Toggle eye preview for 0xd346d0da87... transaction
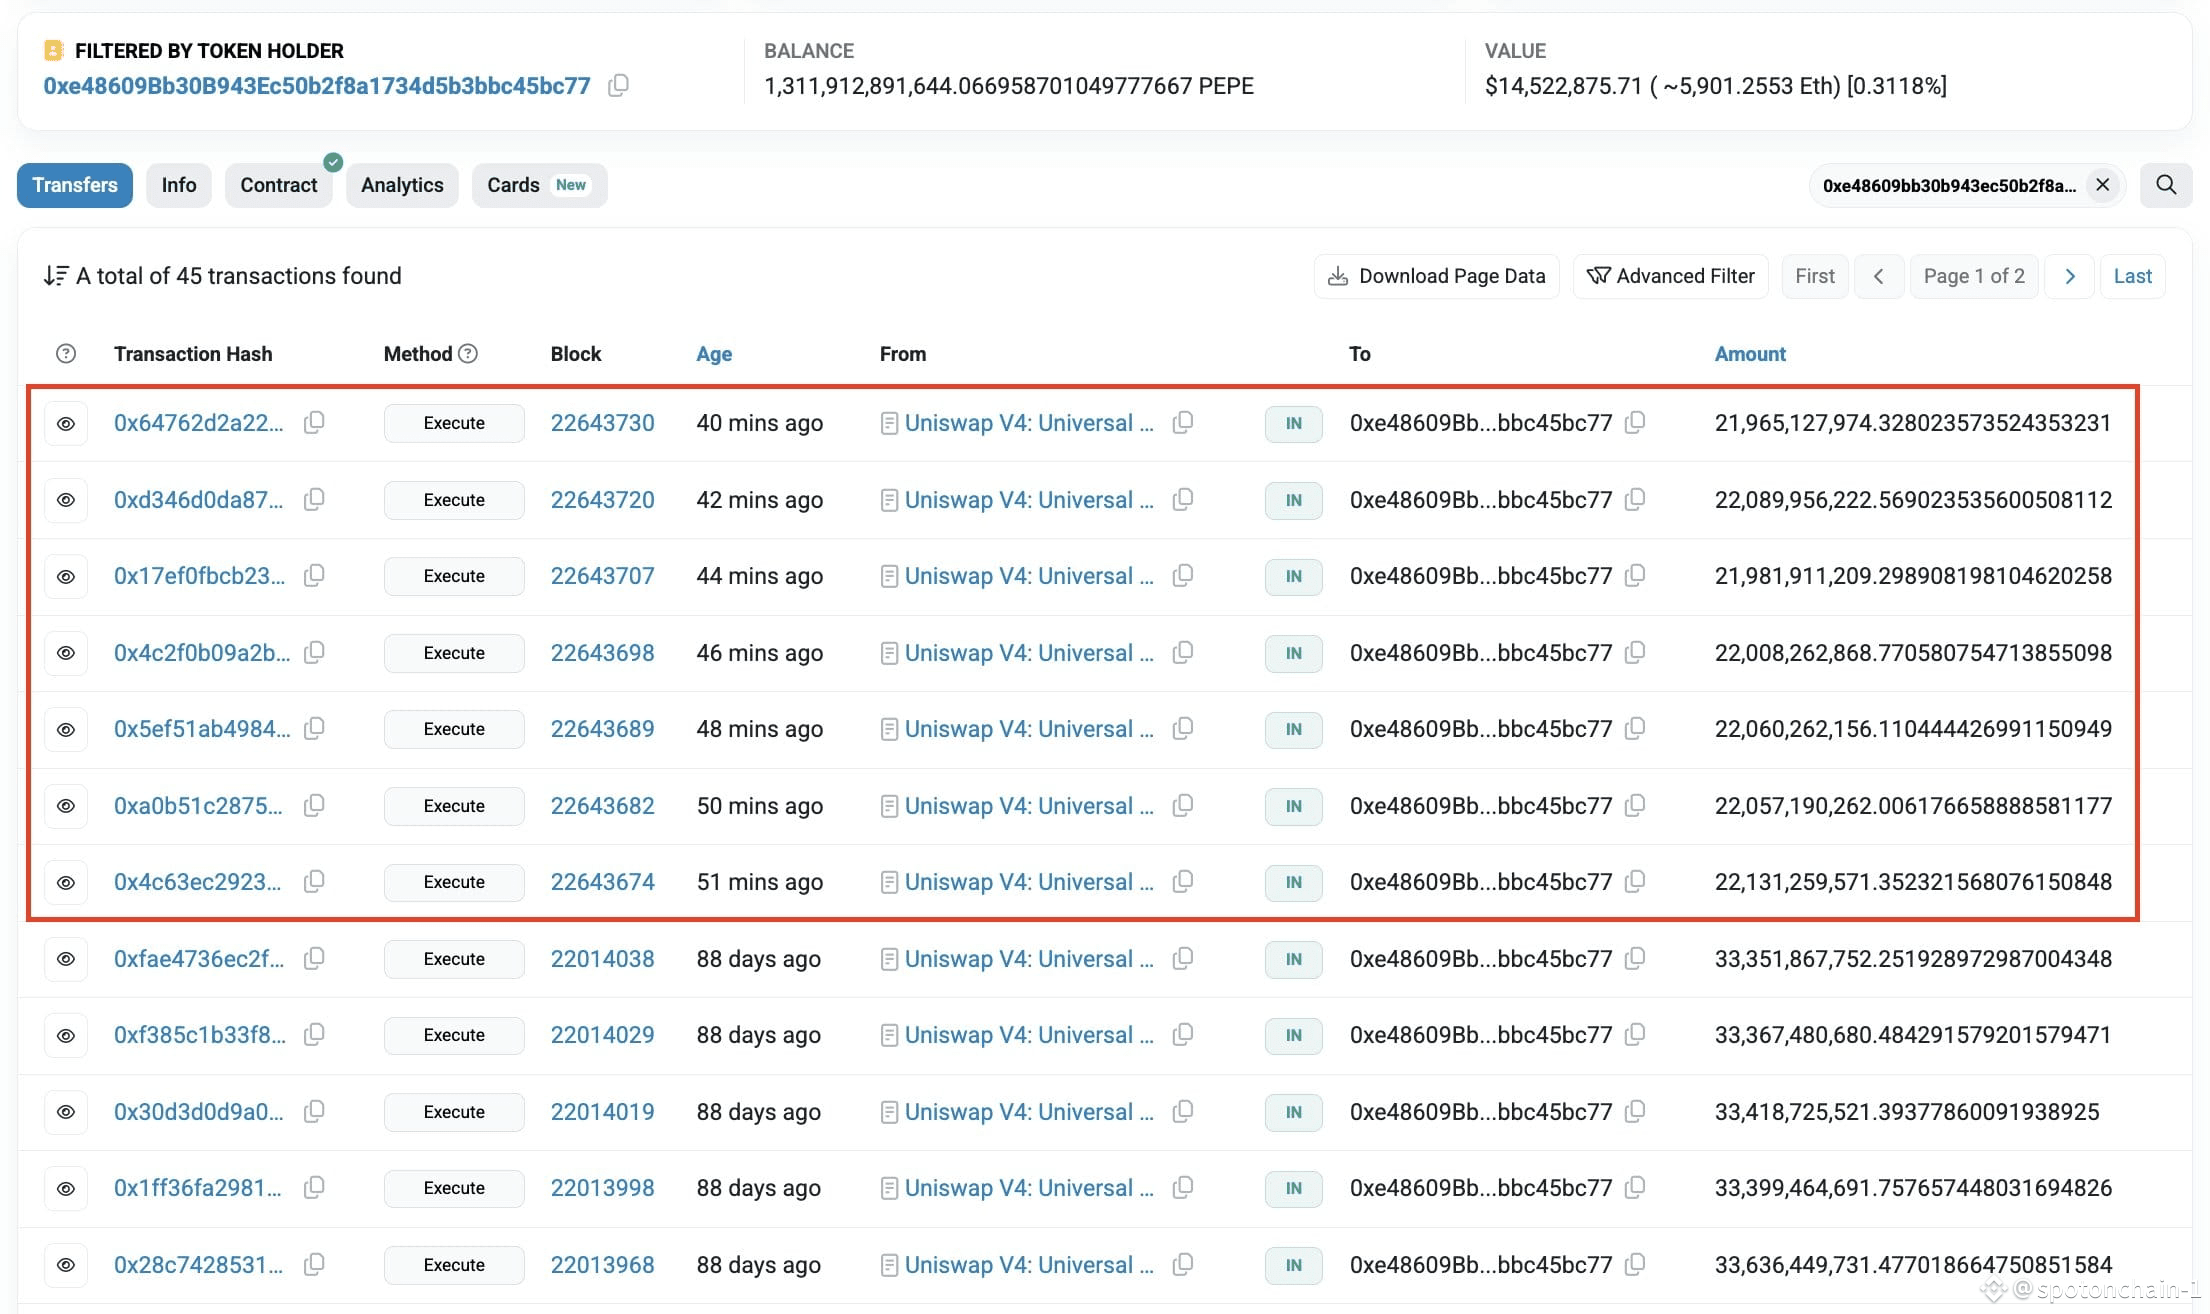 click(66, 500)
